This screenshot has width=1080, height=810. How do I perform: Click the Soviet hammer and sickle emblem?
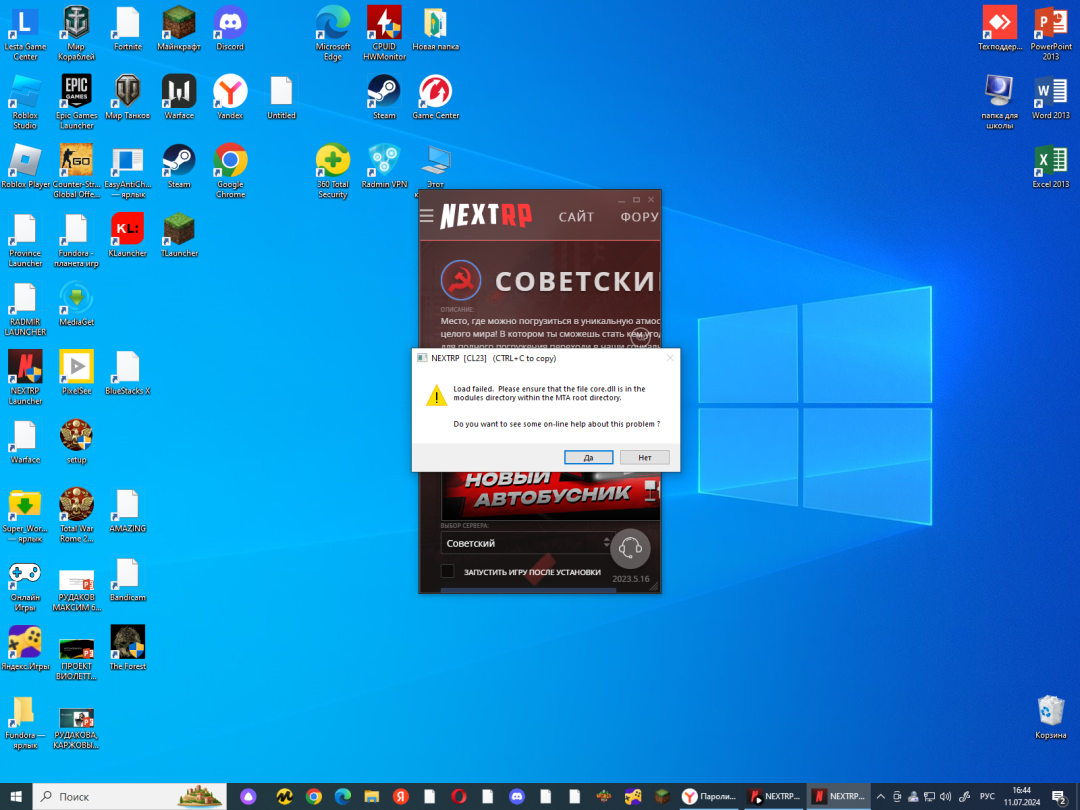coord(461,280)
